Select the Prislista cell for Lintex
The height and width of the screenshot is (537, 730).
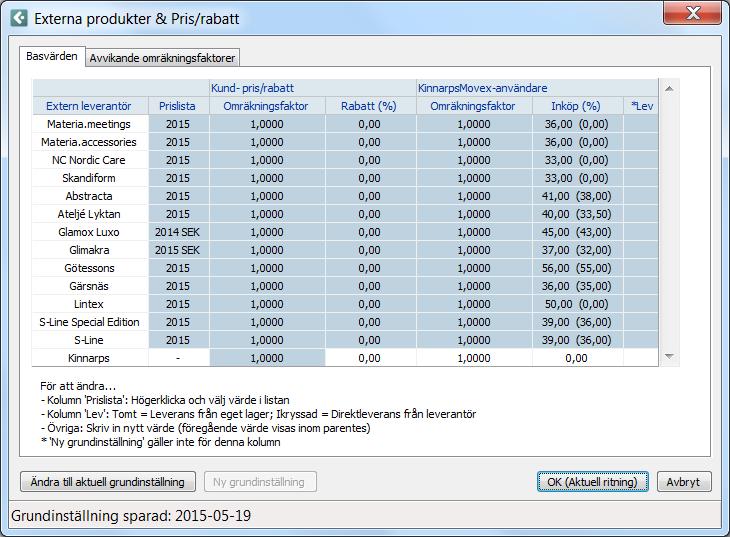click(x=179, y=304)
